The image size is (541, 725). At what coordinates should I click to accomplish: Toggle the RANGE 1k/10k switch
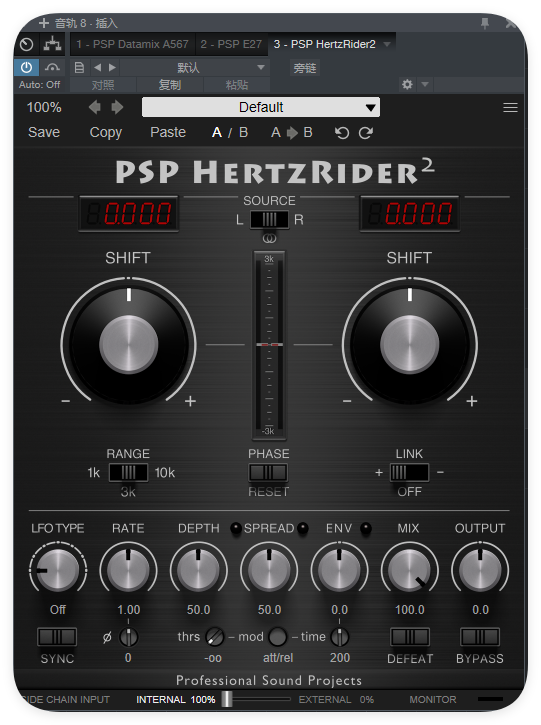click(129, 473)
